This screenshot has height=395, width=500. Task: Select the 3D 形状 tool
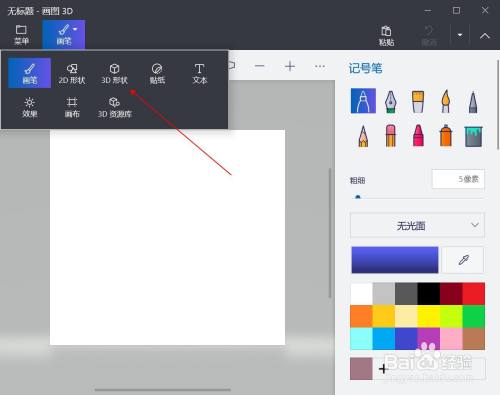tap(114, 73)
